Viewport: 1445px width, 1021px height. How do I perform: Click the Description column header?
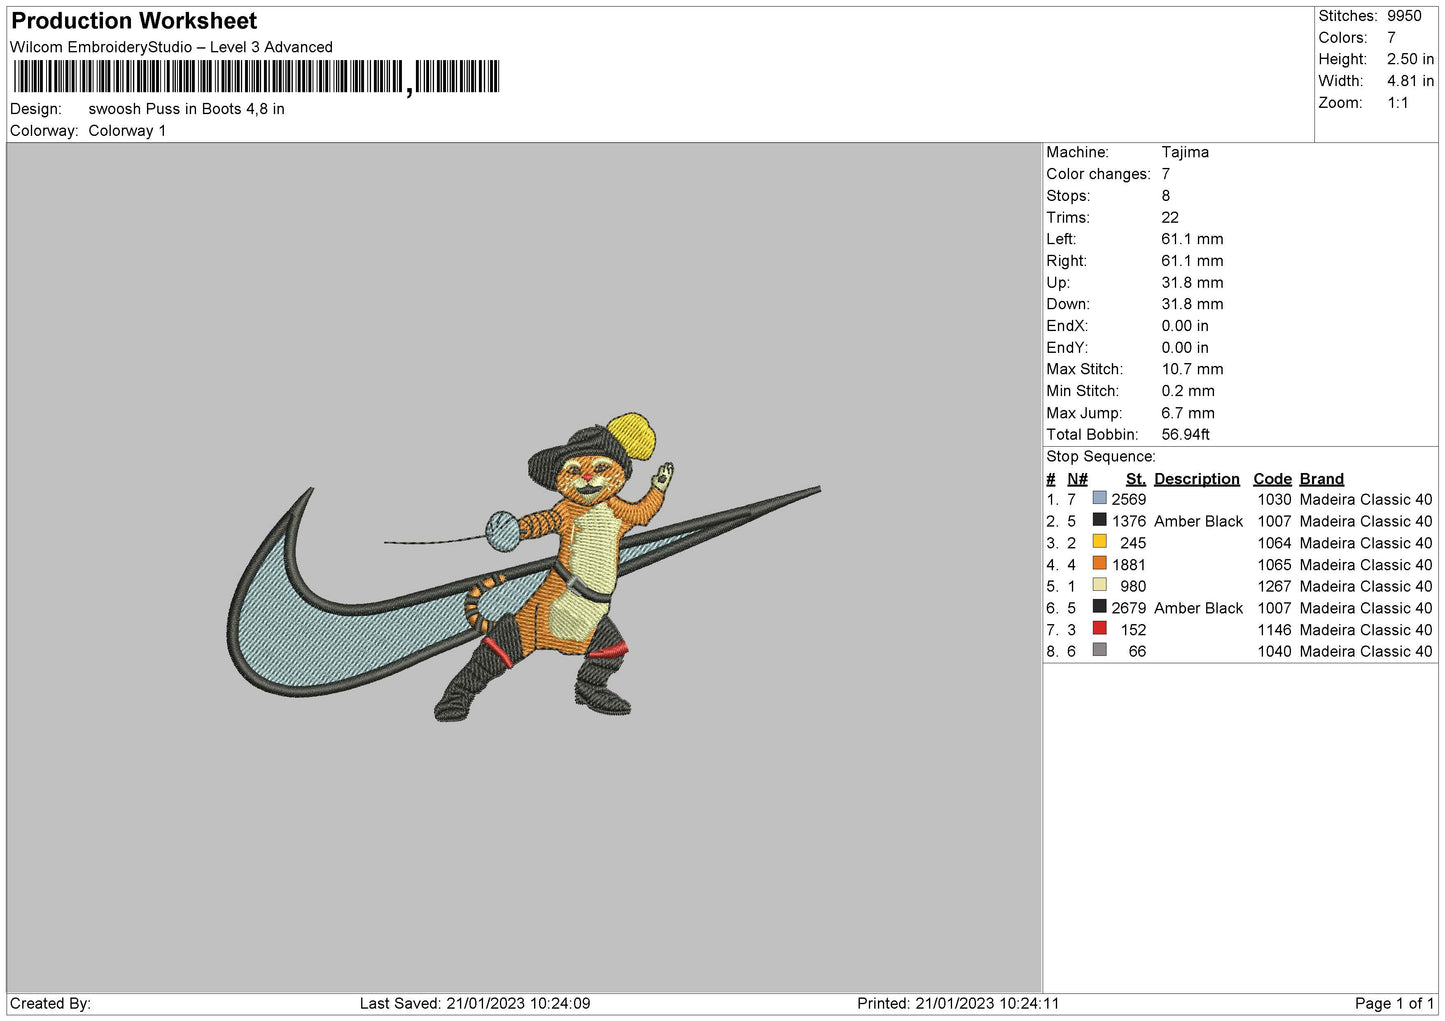coord(1196,479)
